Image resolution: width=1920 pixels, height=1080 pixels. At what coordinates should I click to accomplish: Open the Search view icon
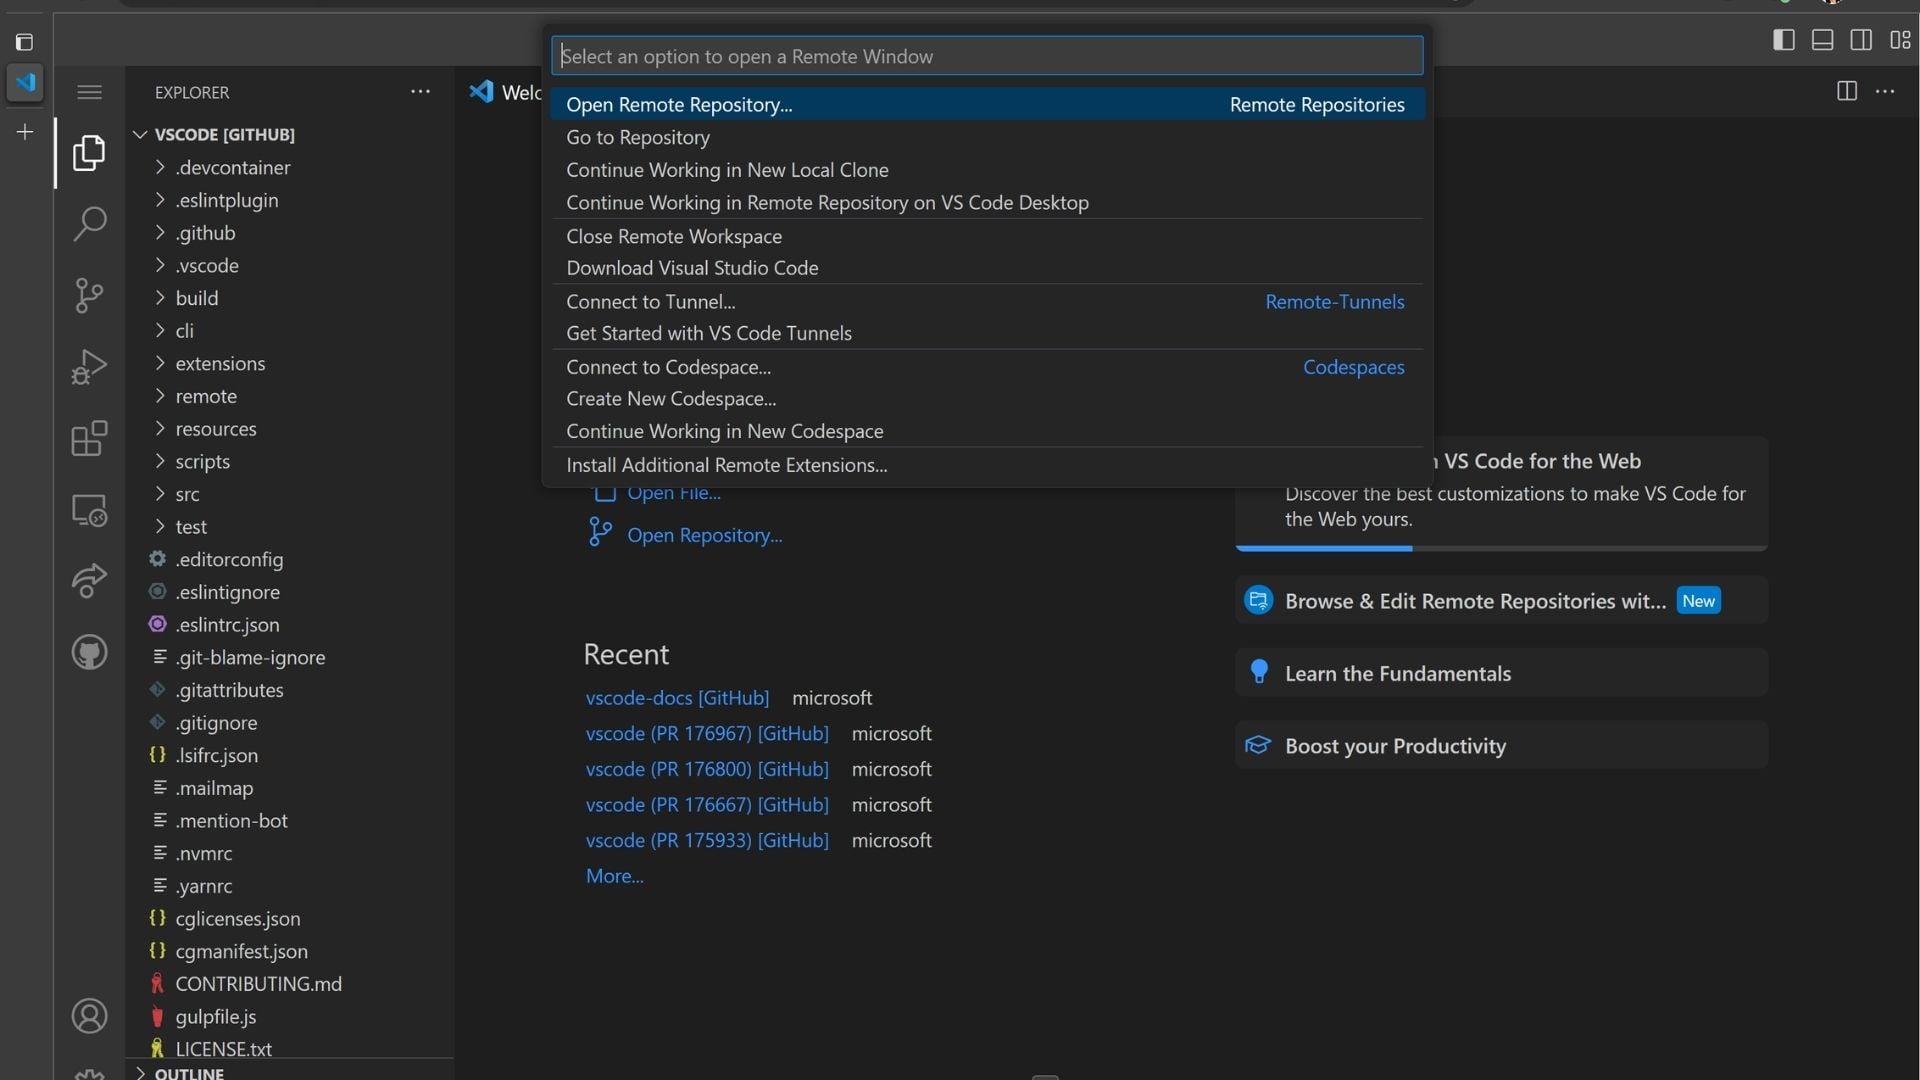click(x=89, y=223)
